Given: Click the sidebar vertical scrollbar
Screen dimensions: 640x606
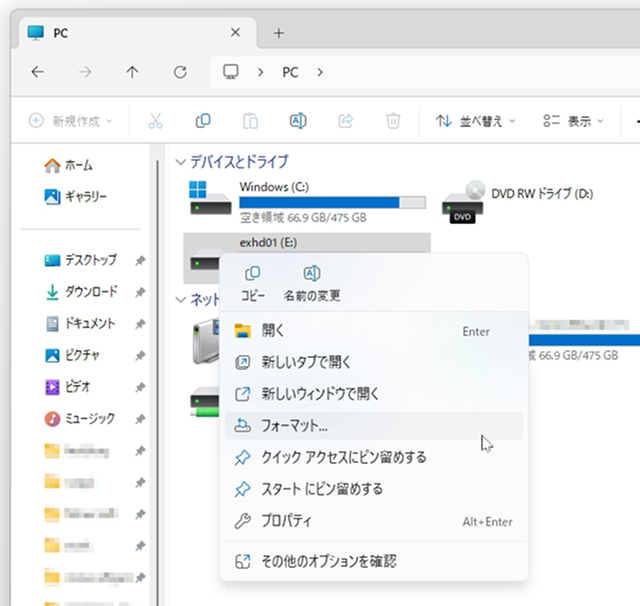Looking at the screenshot, I should point(158,383).
